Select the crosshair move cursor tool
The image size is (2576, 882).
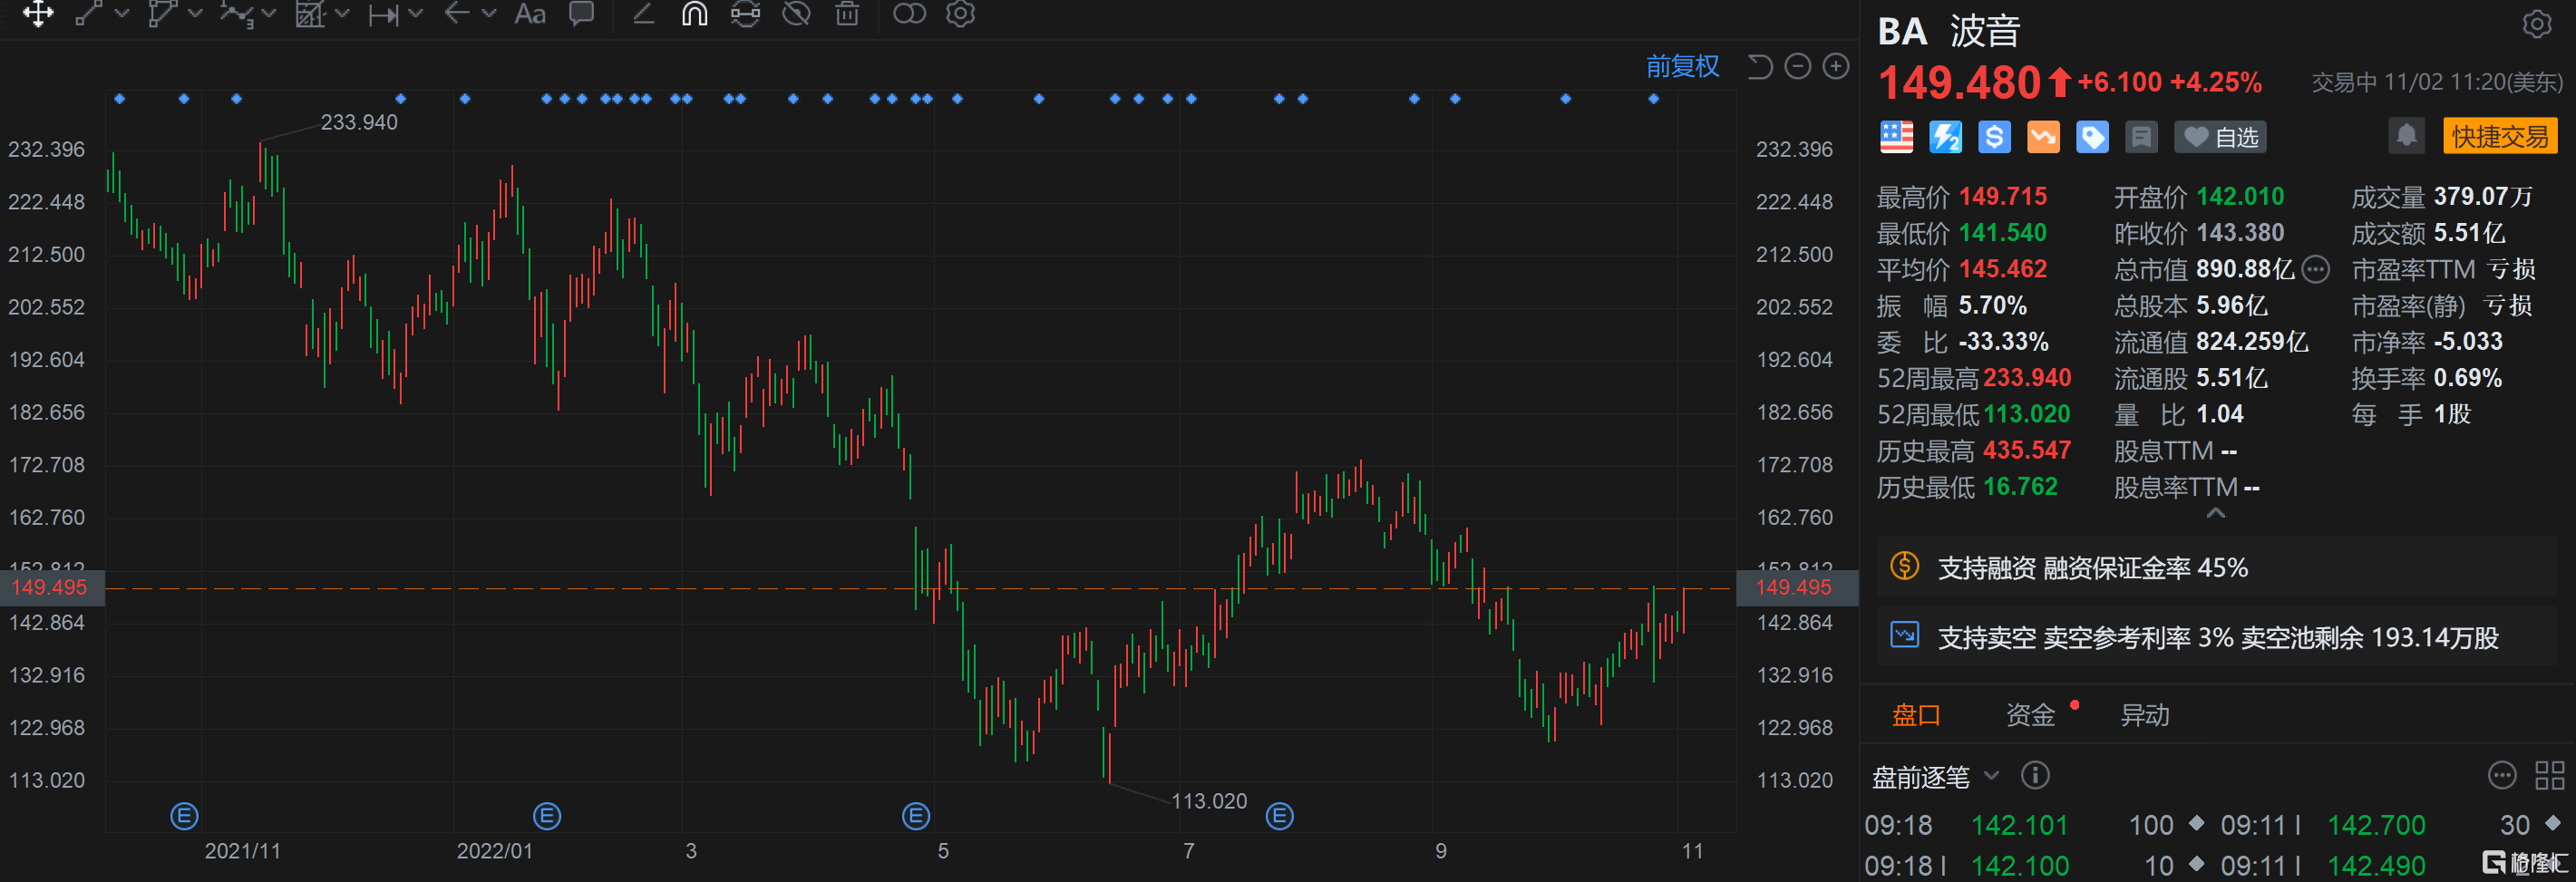38,13
